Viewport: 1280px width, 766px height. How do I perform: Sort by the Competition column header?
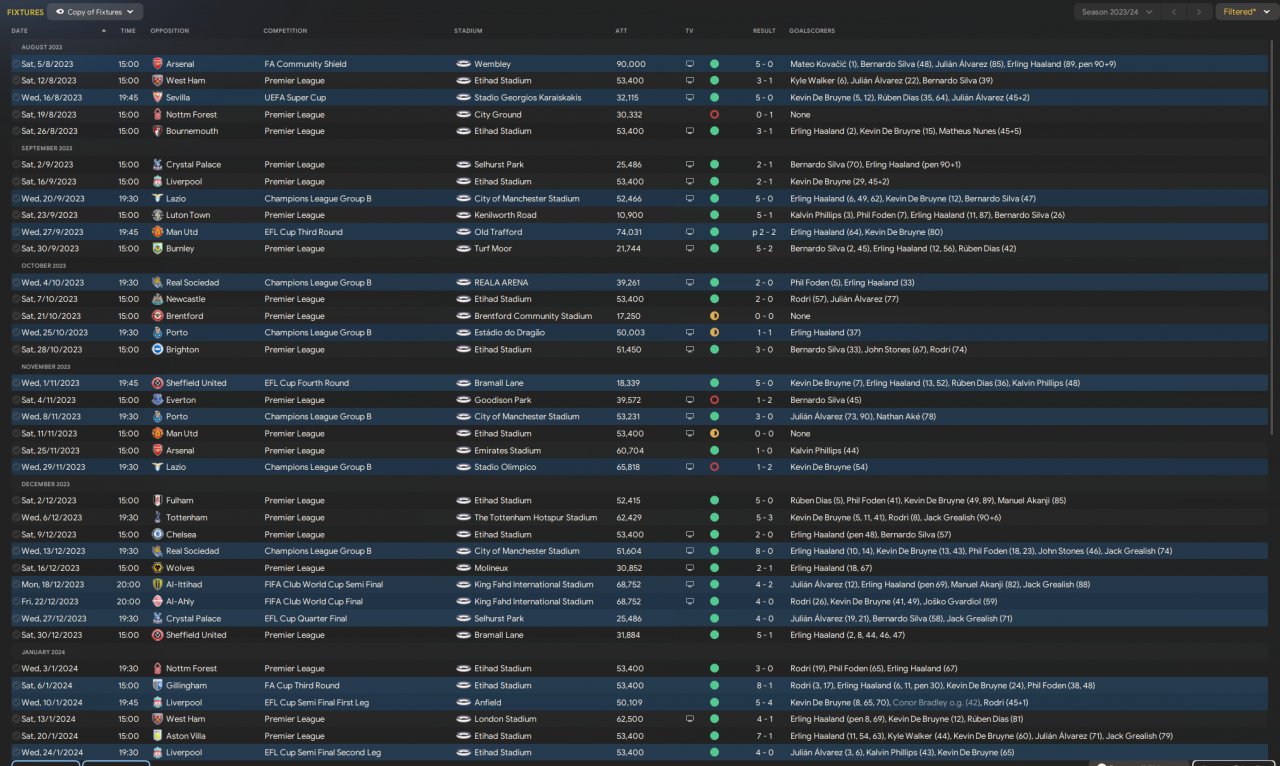click(x=286, y=31)
